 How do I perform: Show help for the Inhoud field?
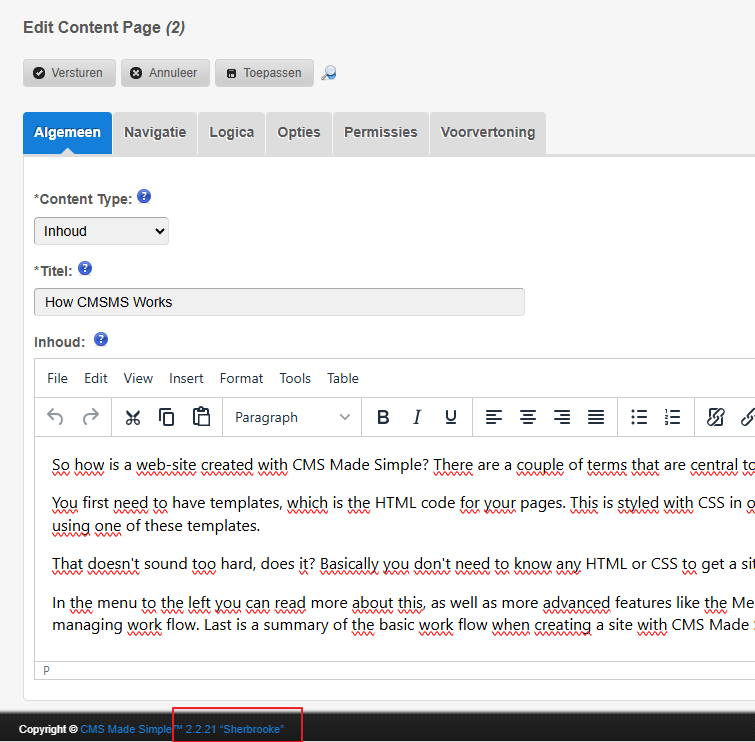point(101,340)
